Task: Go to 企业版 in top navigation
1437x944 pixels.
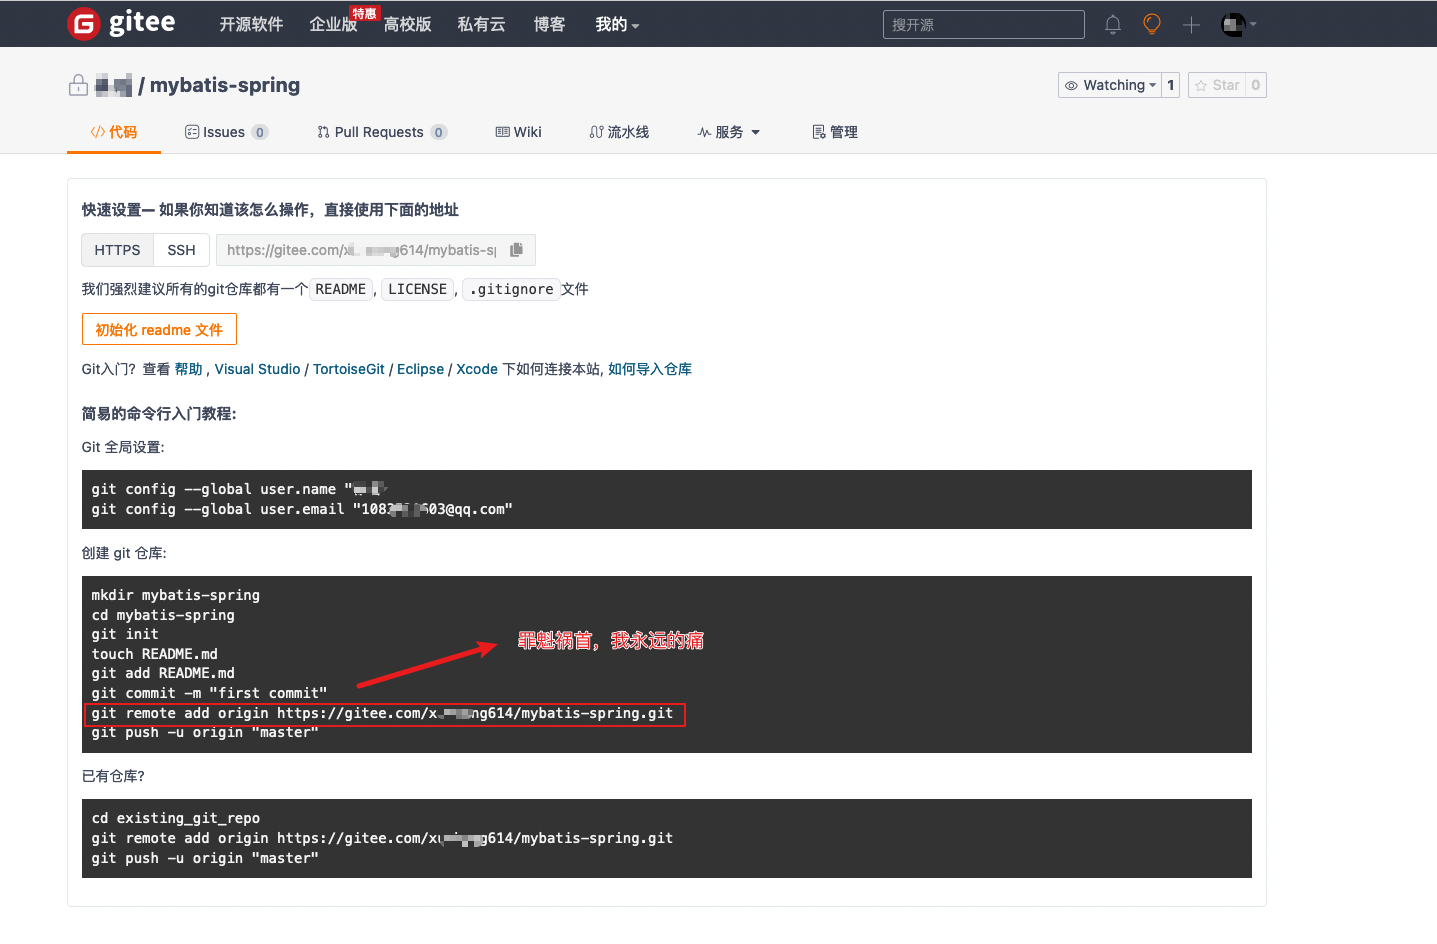Action: click(333, 24)
